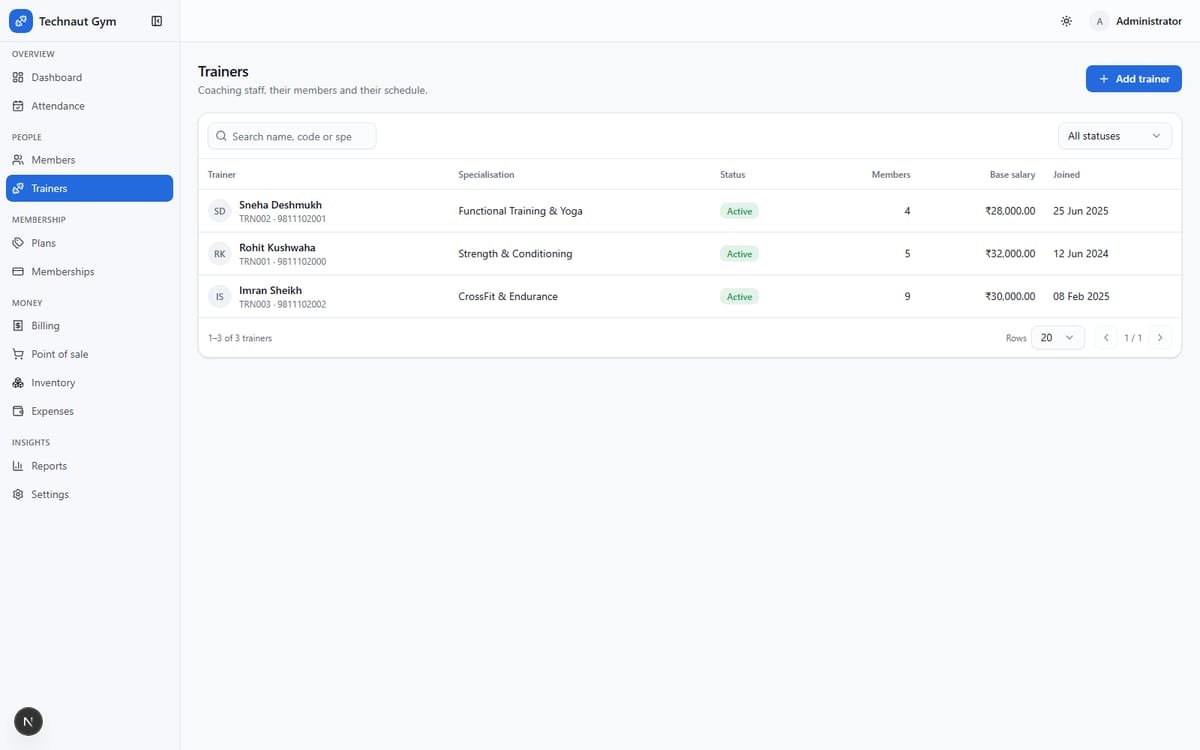This screenshot has height=750, width=1200.
Task: Click the Plans tag icon
Action: pos(18,243)
